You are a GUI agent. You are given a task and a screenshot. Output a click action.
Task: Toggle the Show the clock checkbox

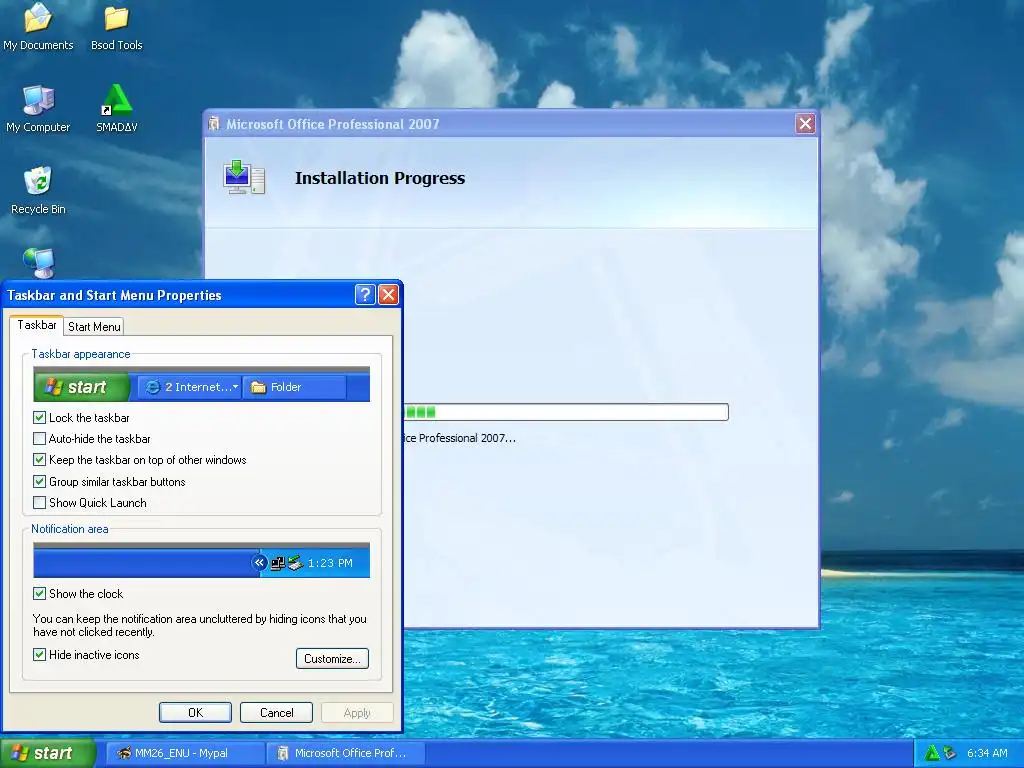(x=39, y=593)
